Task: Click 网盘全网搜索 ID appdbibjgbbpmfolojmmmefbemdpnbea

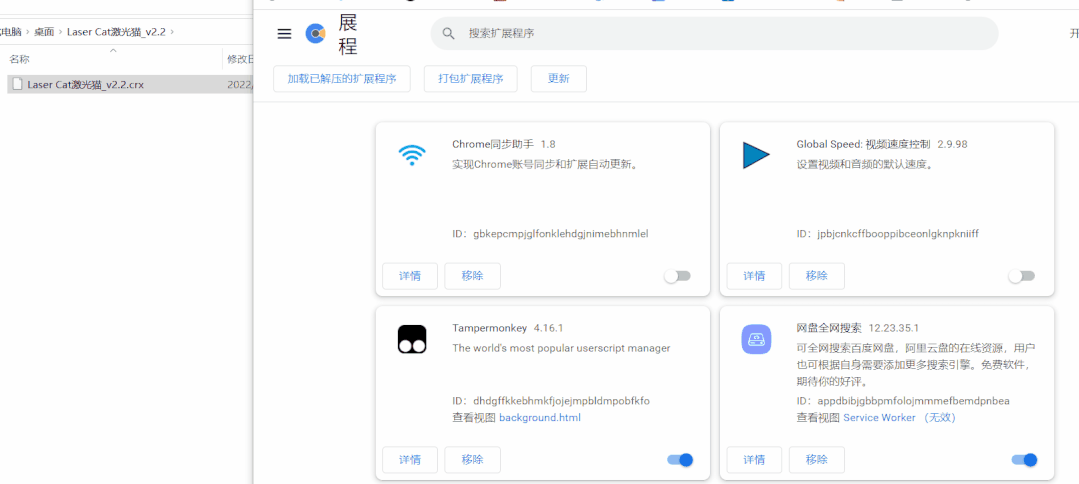Action: [903, 401]
